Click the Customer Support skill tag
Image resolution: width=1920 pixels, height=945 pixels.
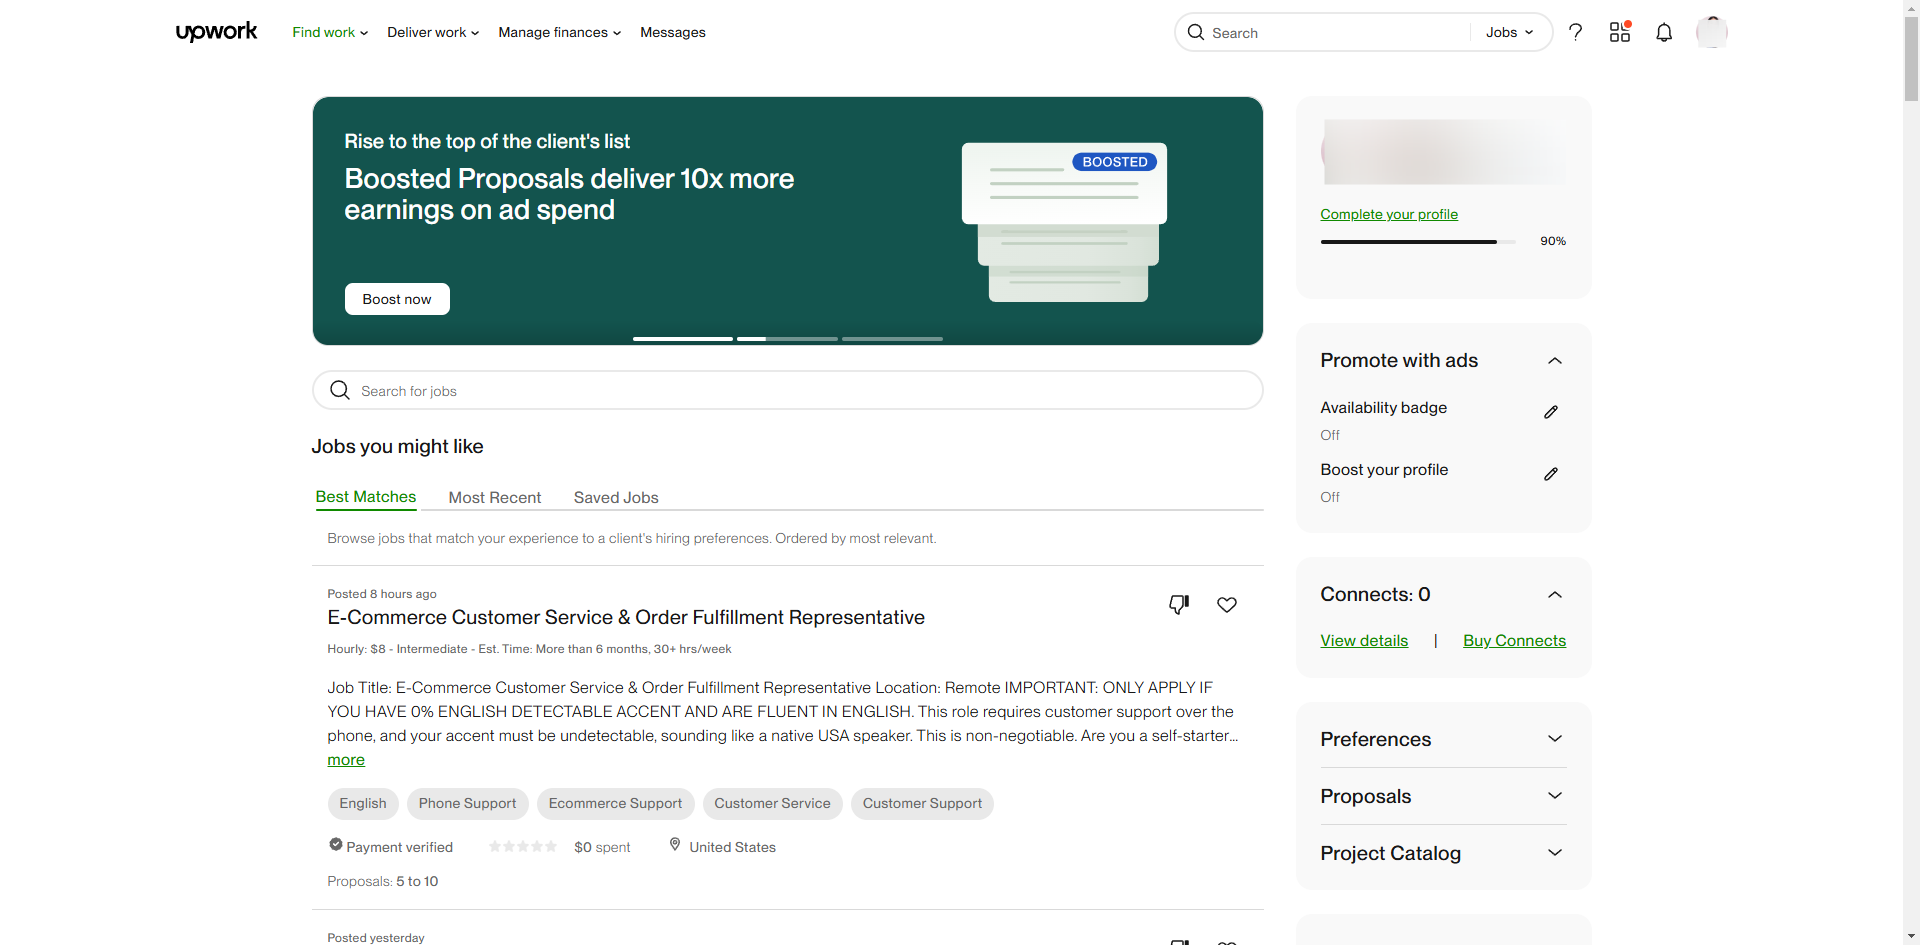(922, 804)
